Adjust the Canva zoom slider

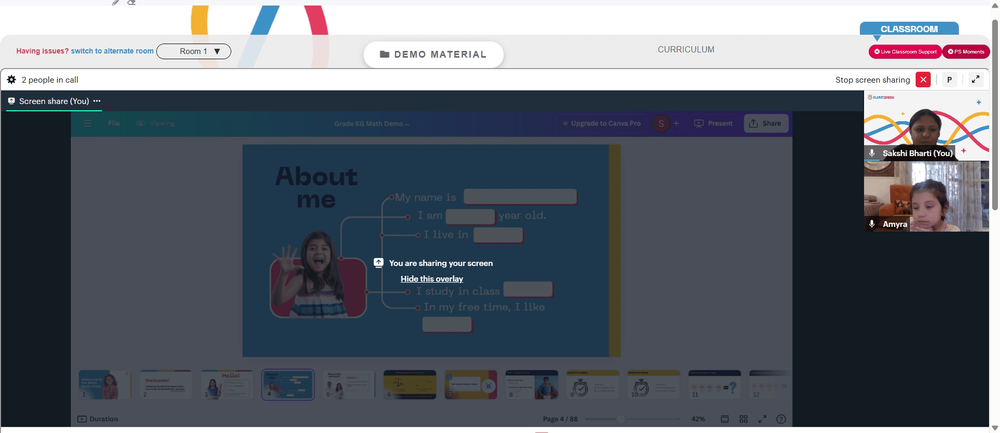[x=620, y=419]
